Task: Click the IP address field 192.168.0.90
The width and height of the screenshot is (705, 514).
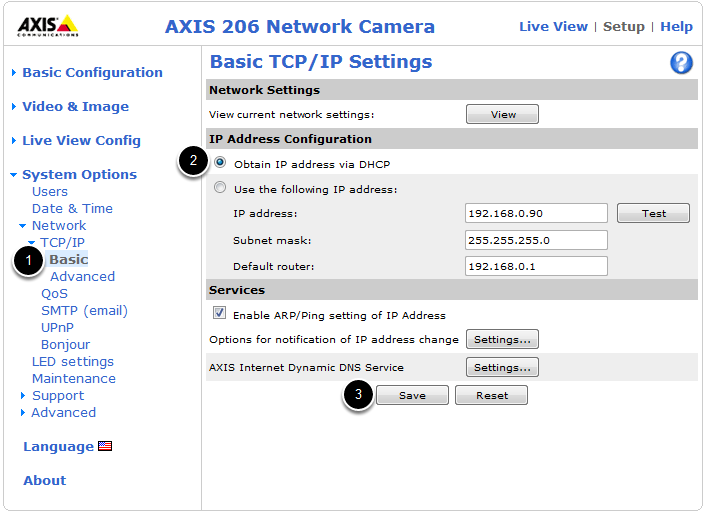Action: click(536, 213)
